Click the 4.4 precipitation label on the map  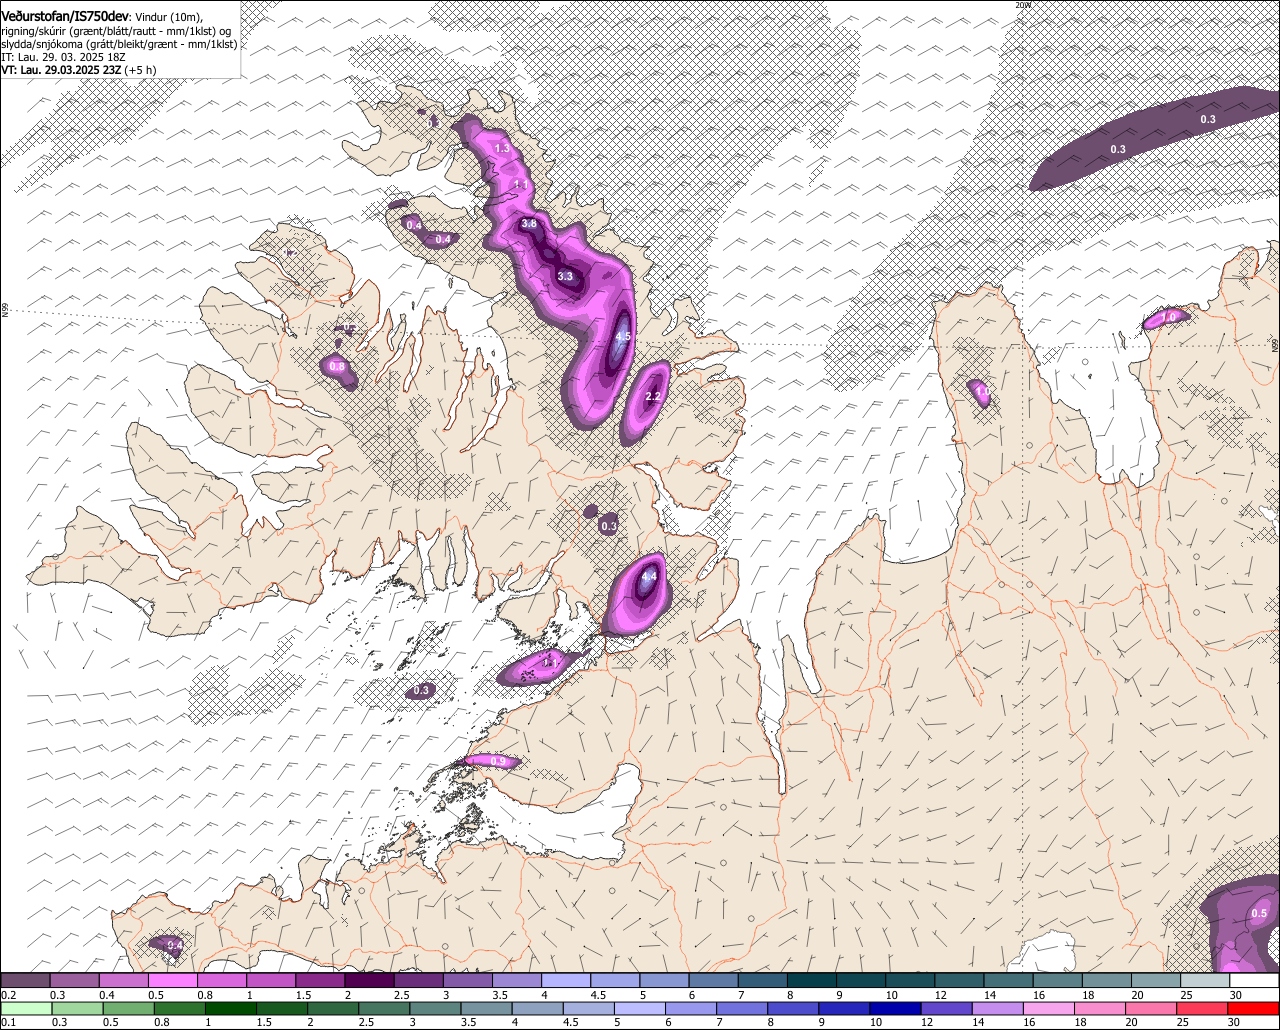tap(649, 576)
